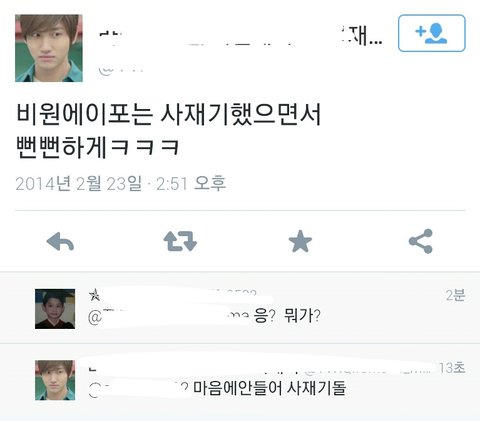Retweet this tweet using the retweet icon
The image size is (480, 421).
pyautogui.click(x=180, y=241)
